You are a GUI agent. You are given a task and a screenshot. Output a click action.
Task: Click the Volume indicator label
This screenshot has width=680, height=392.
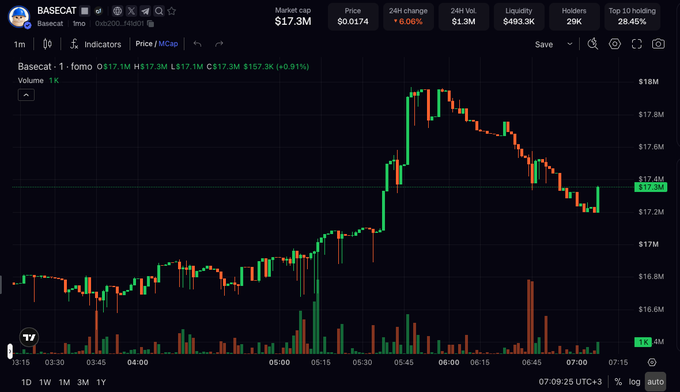tap(31, 81)
